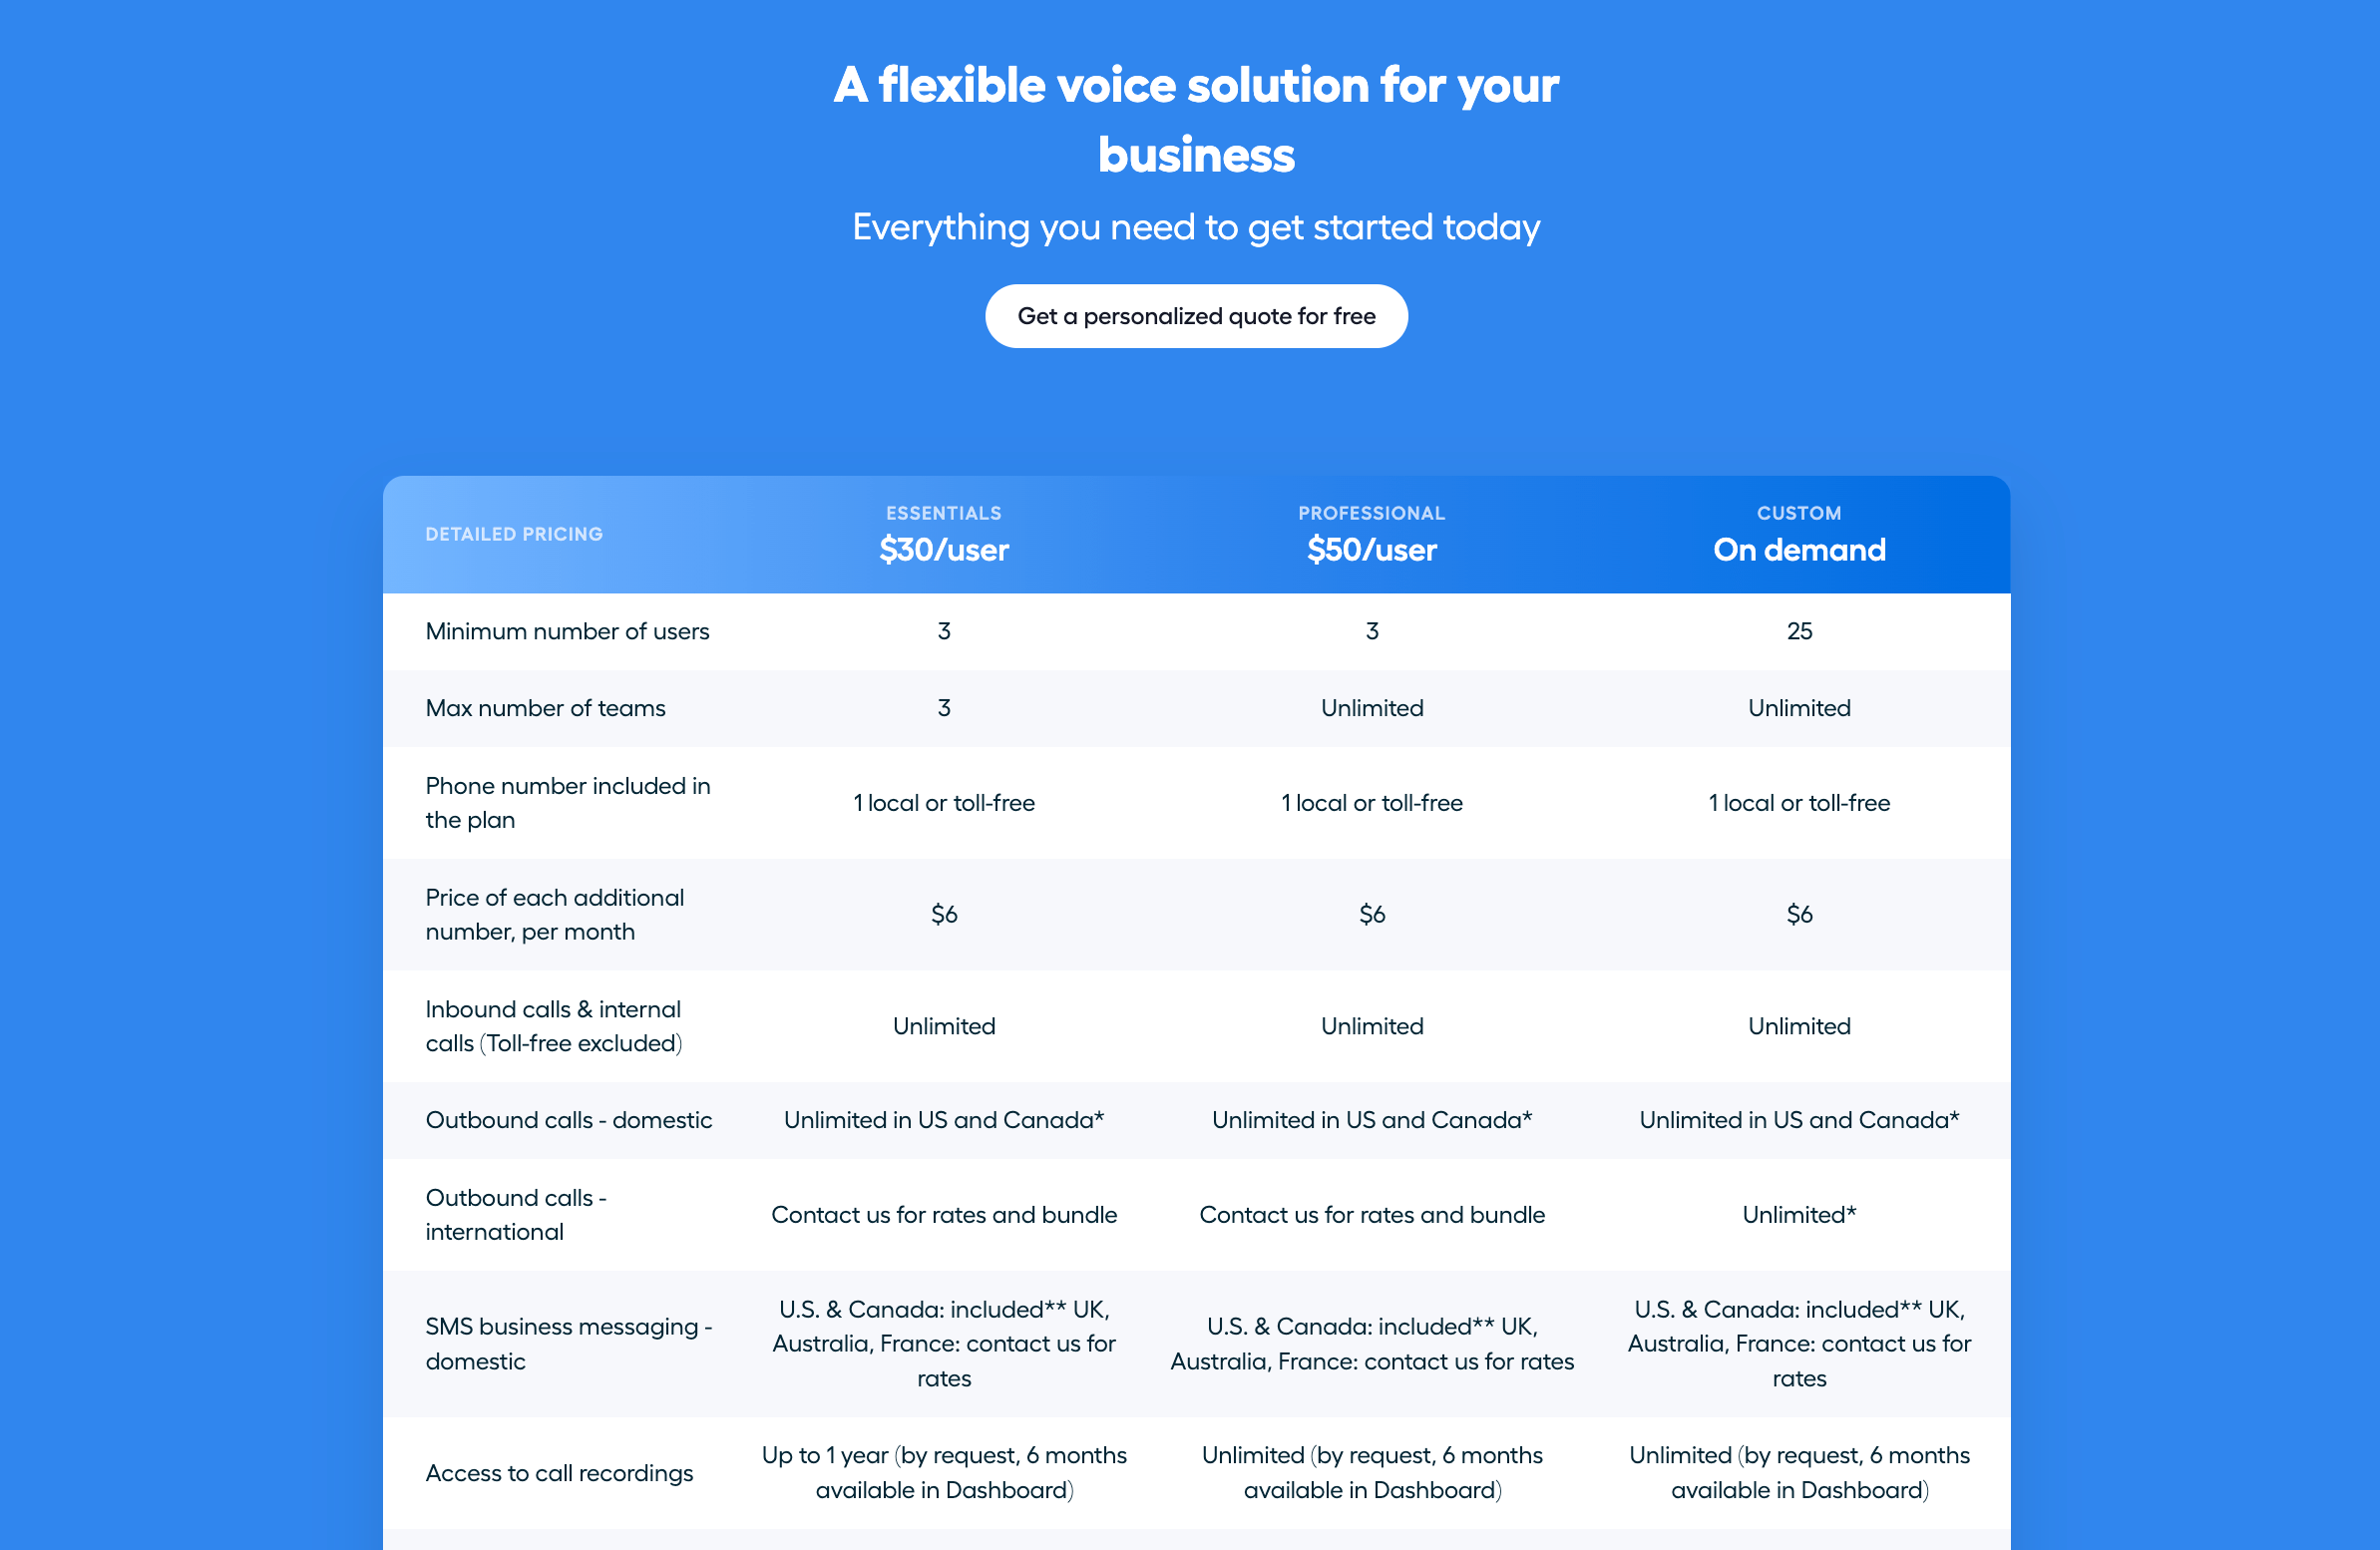The width and height of the screenshot is (2380, 1550).
Task: Click Contact us for rates under Essentials international calls
Action: tap(943, 1214)
